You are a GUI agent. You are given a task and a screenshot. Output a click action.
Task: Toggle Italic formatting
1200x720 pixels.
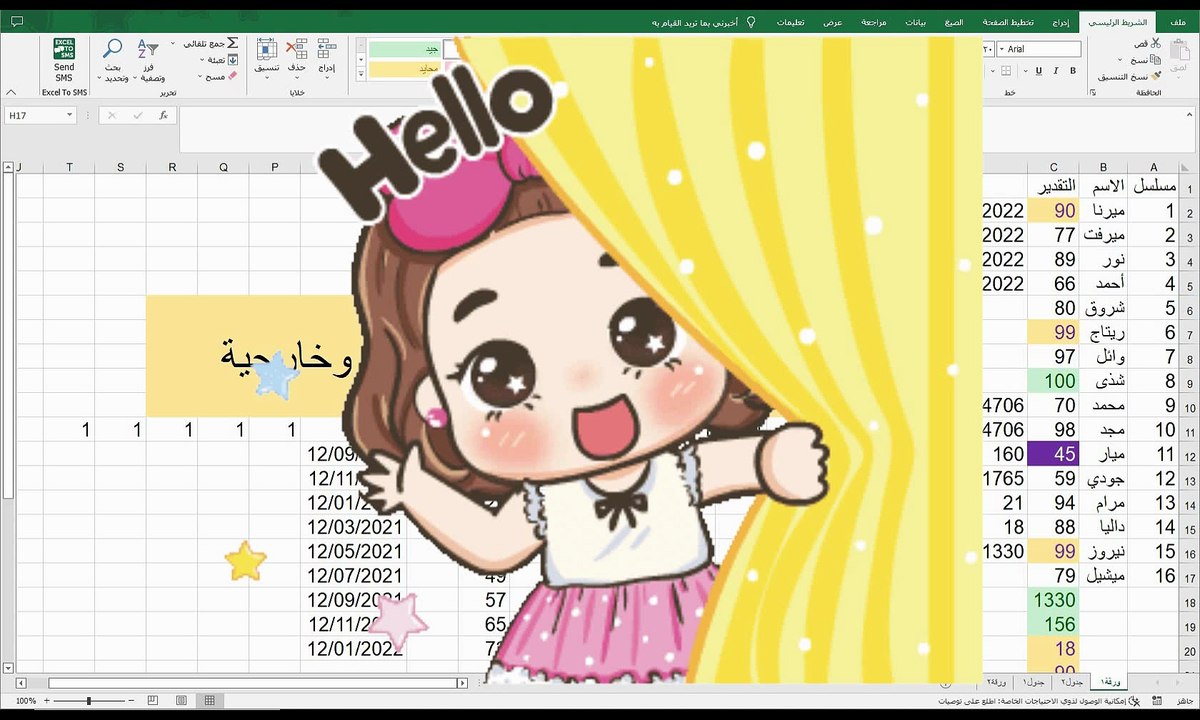[x=1055, y=71]
